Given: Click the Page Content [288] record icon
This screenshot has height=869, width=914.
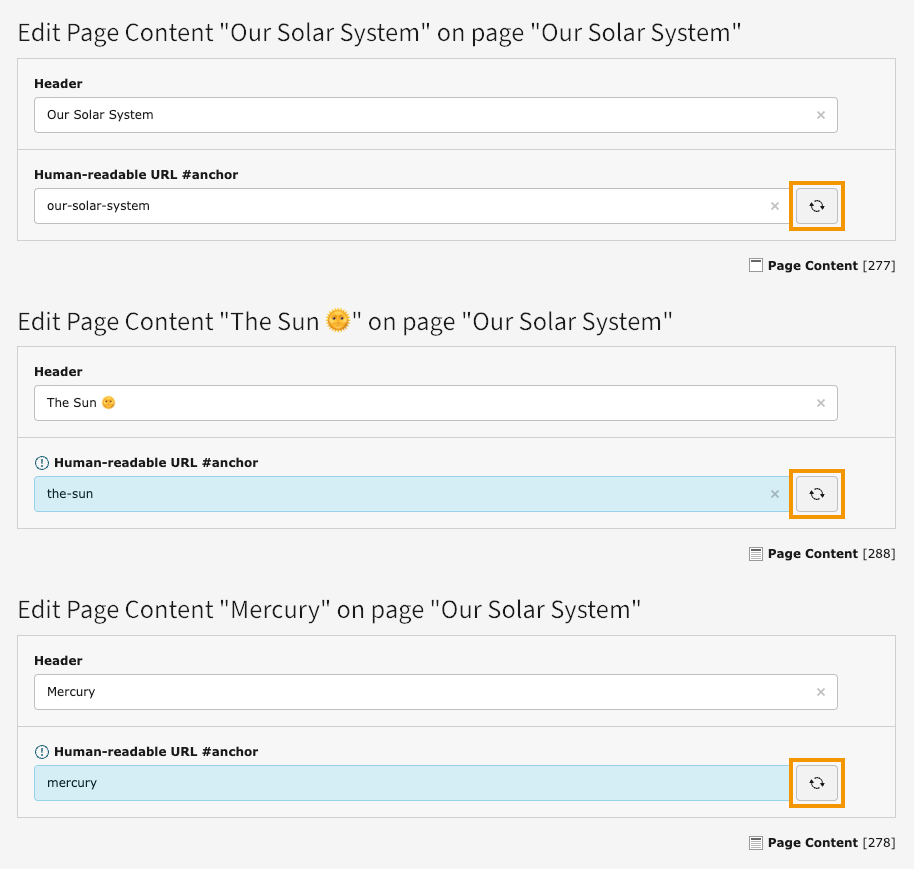Looking at the screenshot, I should pos(756,553).
